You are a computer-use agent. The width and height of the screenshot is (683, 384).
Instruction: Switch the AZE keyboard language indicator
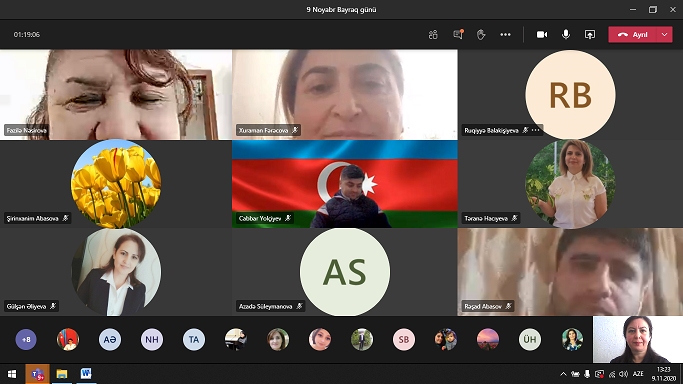coord(638,374)
